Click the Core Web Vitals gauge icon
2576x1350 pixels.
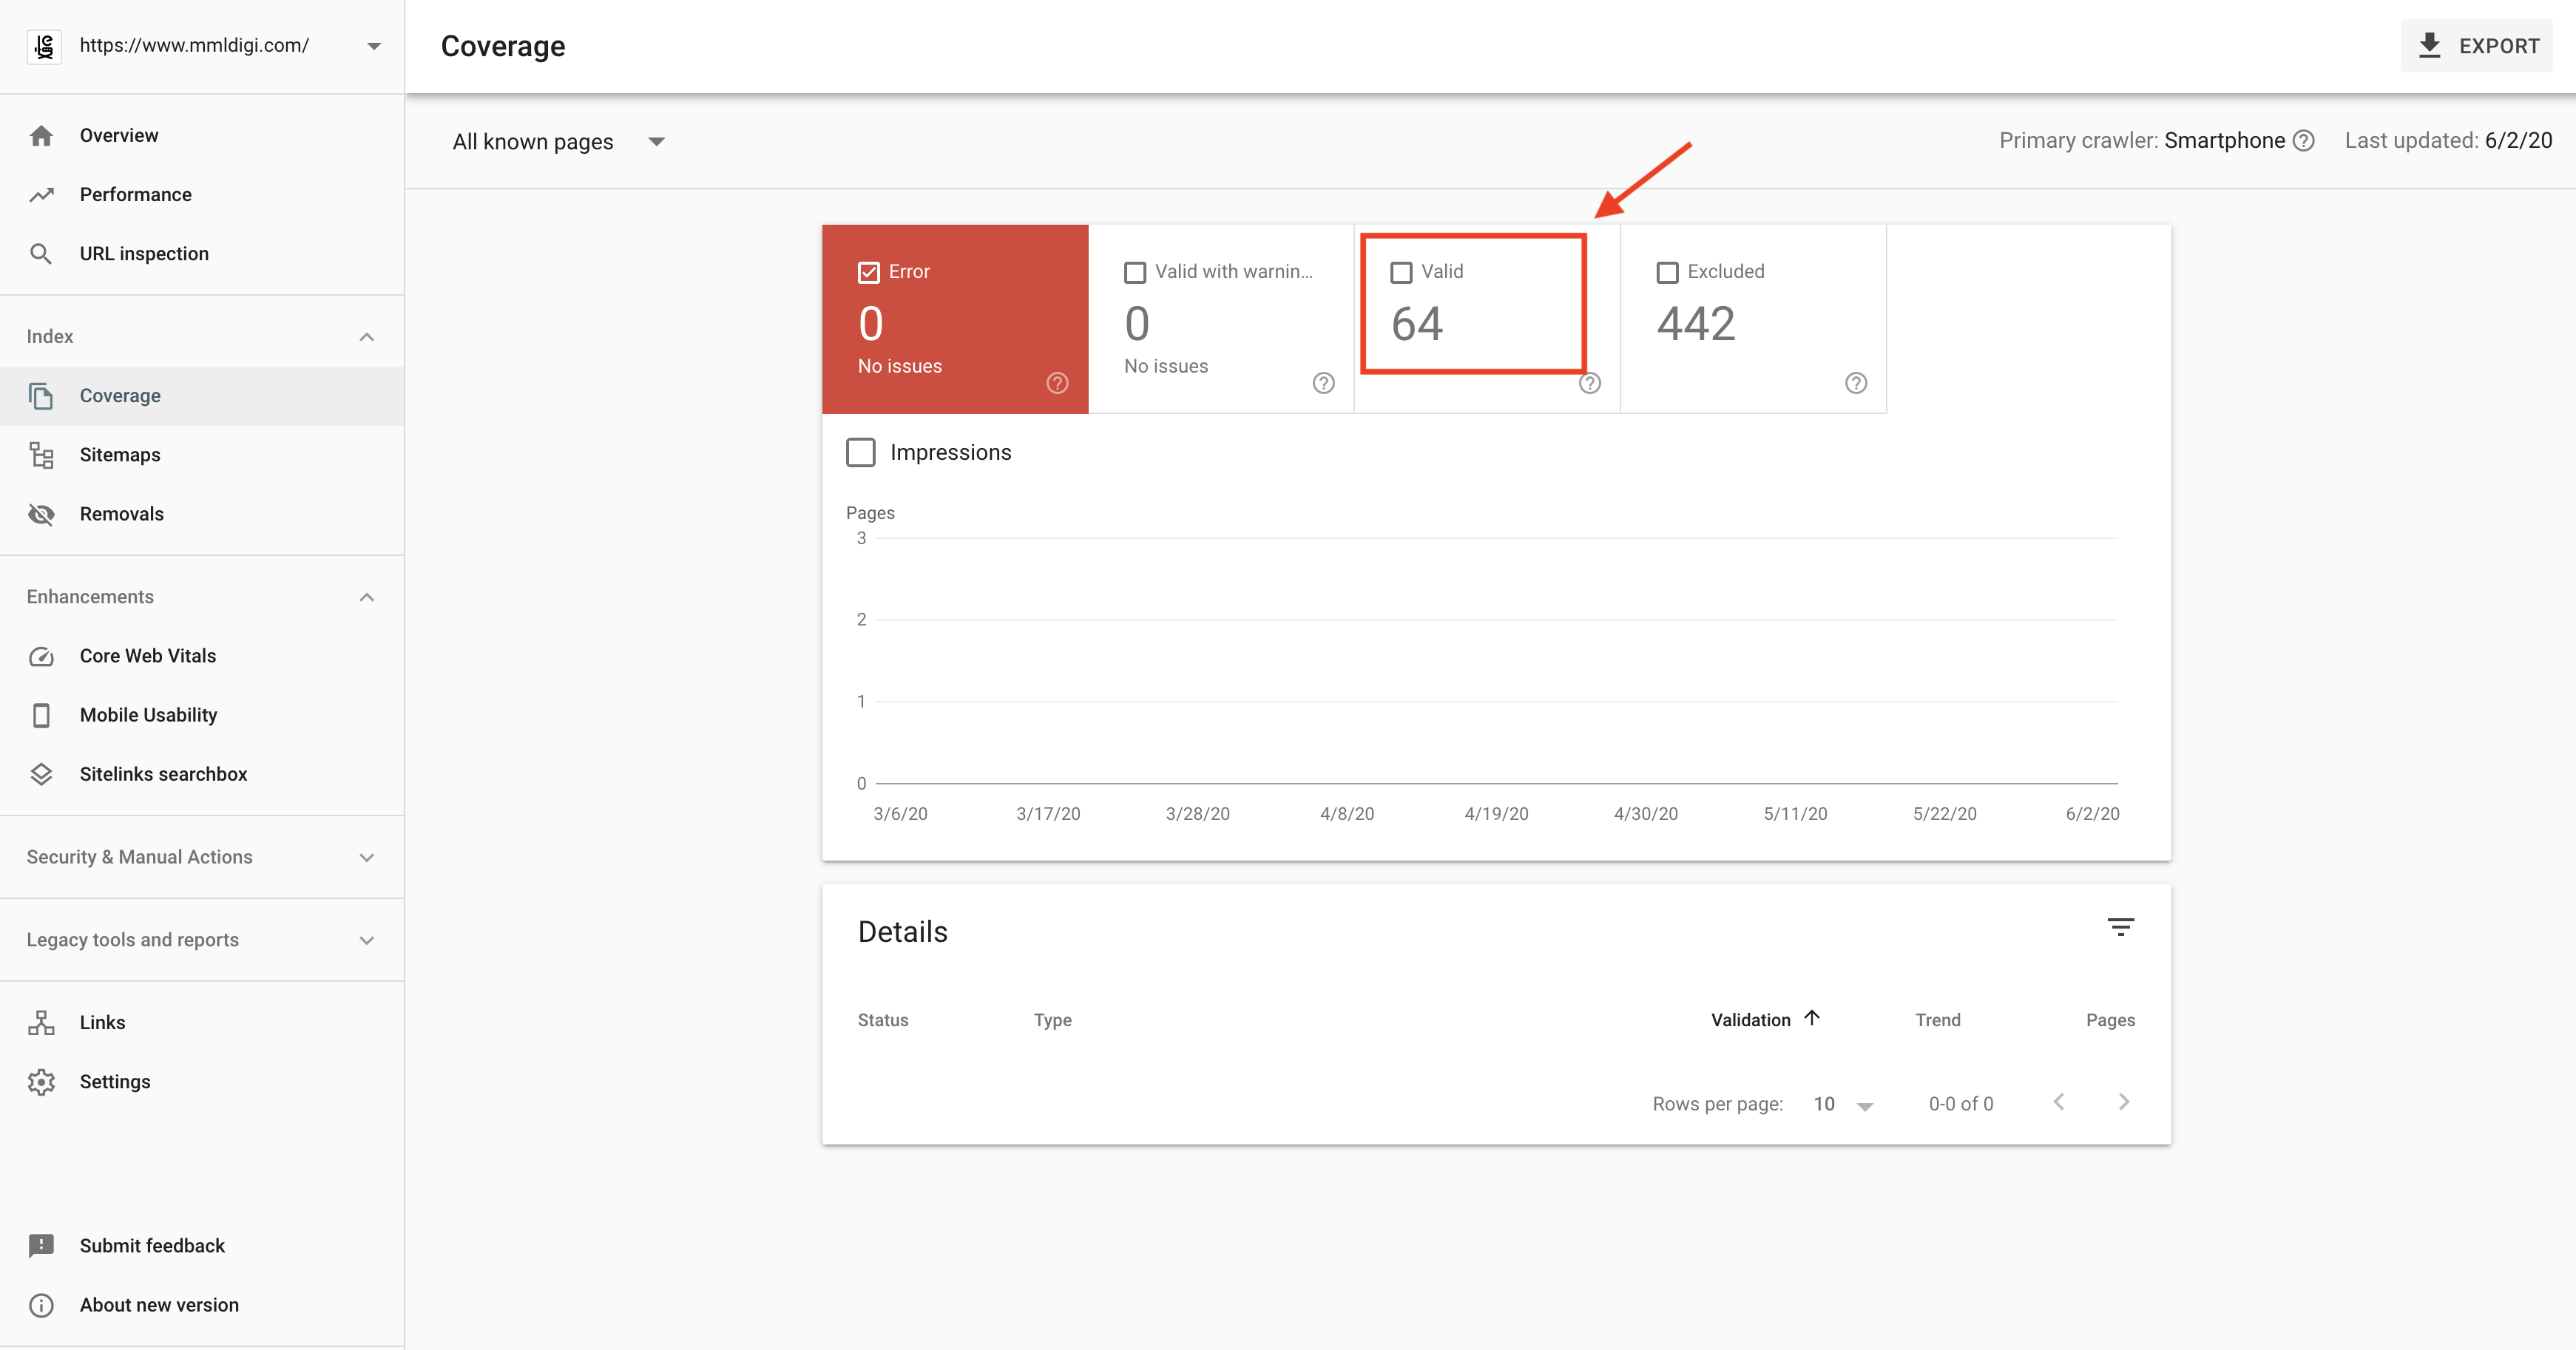[x=41, y=656]
